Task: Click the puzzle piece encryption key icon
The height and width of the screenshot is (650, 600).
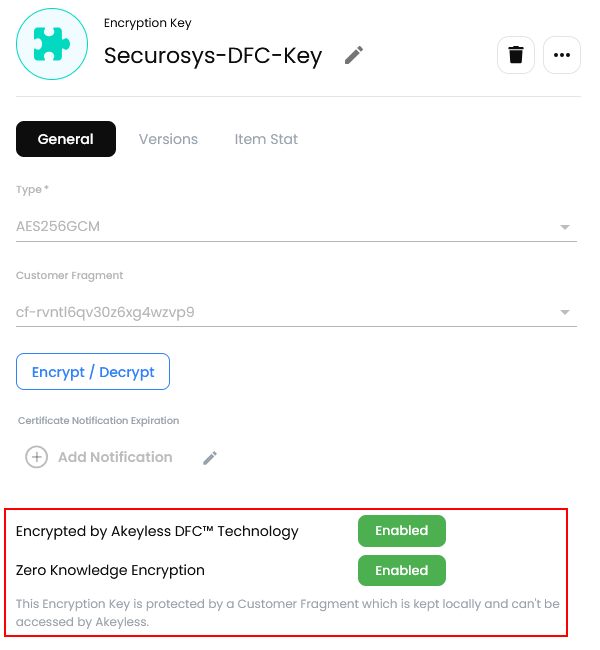Action: click(52, 43)
